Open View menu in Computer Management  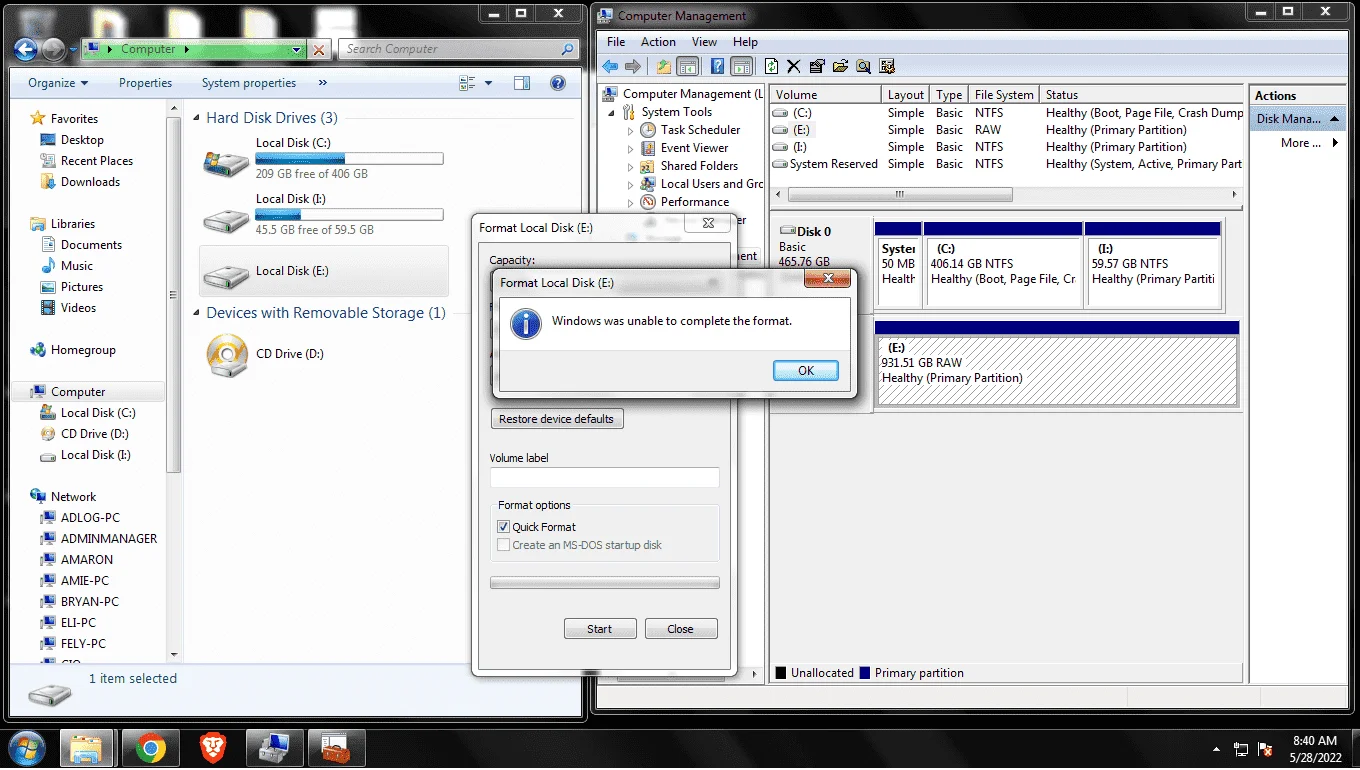coord(704,42)
